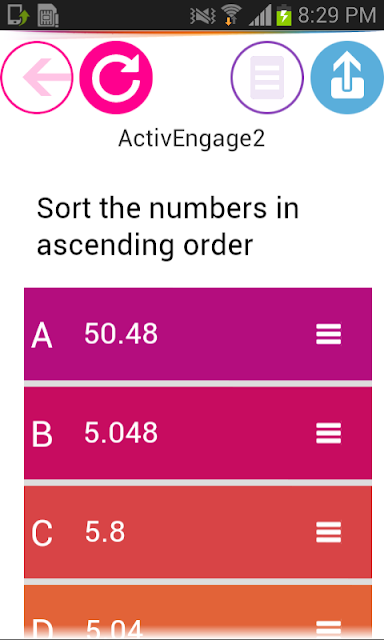384x640 pixels.
Task: Select answer row B with 5.048
Action: click(198, 433)
